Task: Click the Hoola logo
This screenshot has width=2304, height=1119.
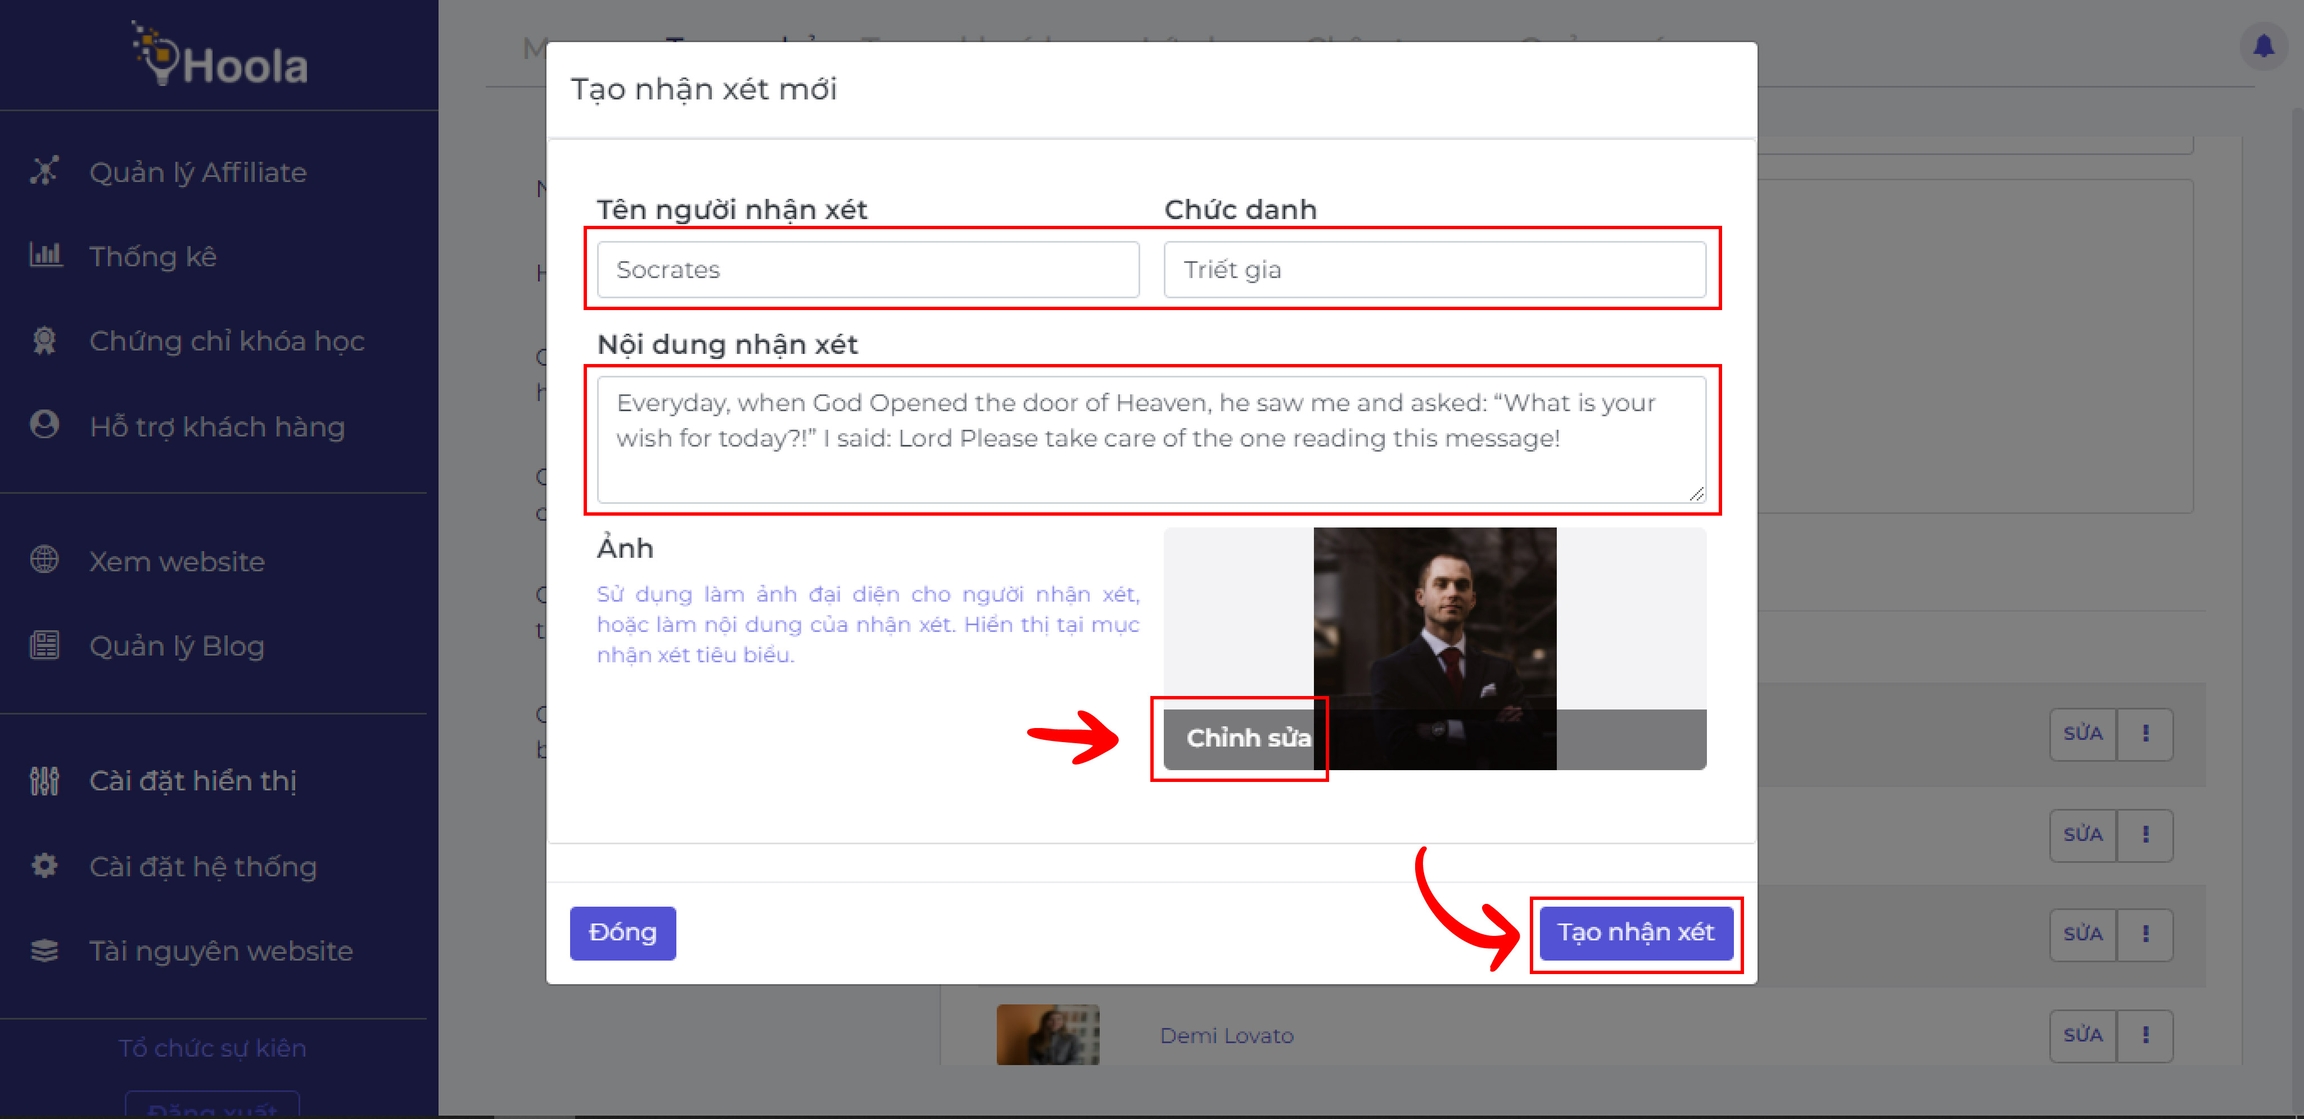Action: pyautogui.click(x=220, y=56)
